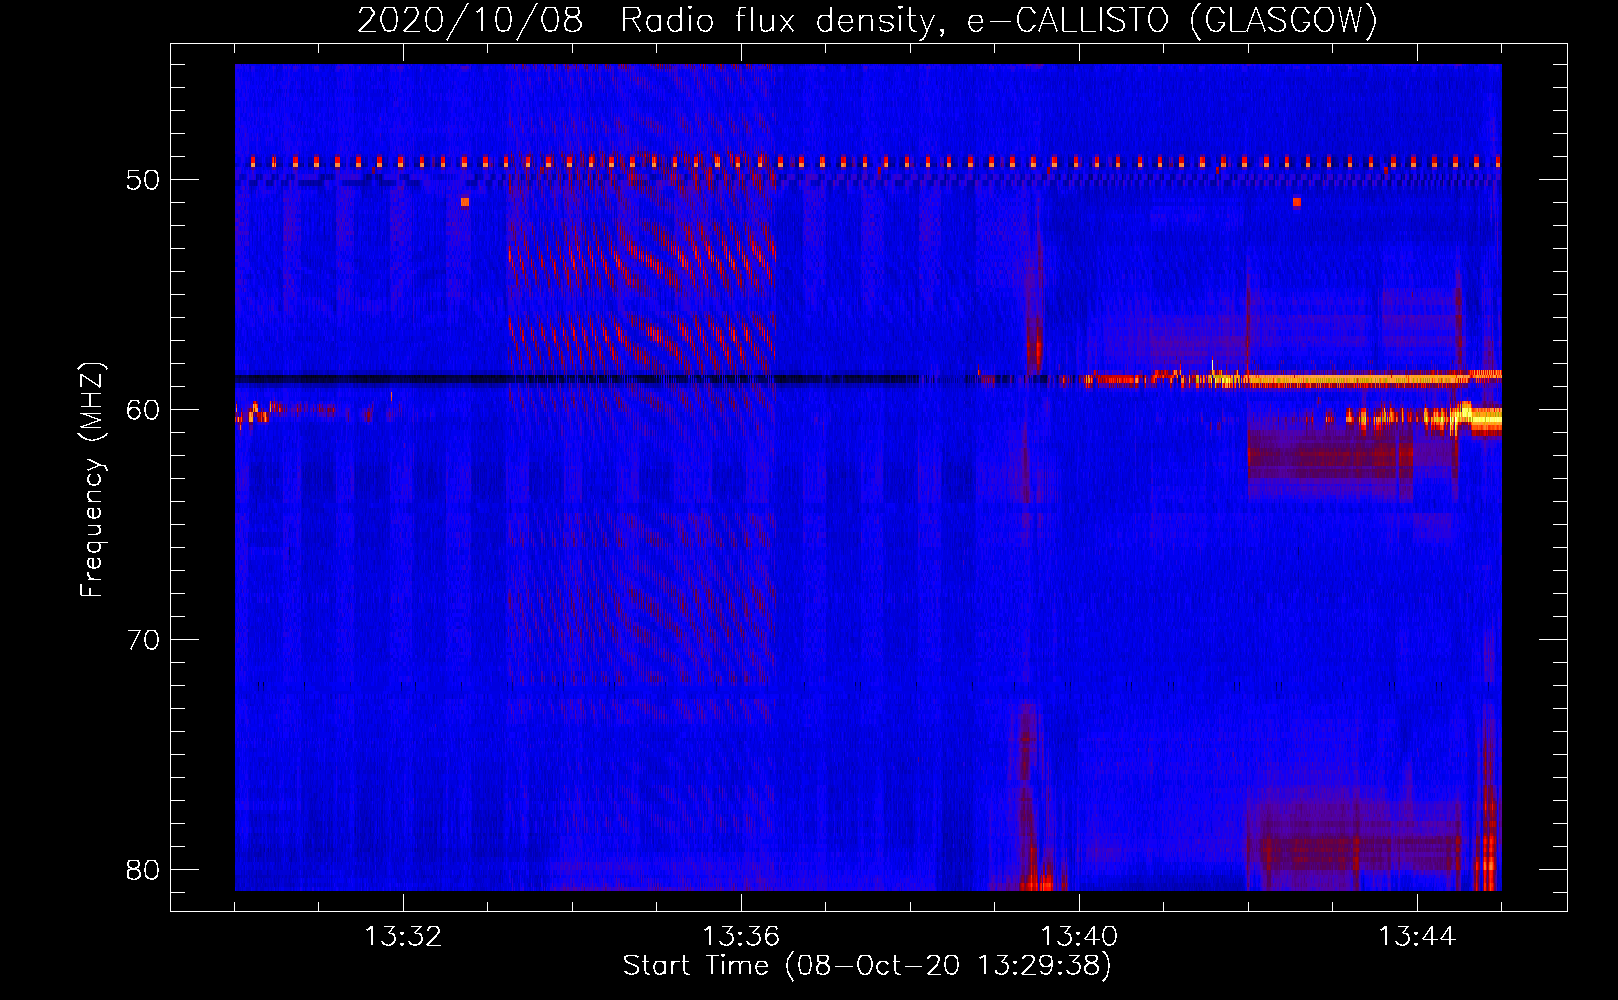
Task: Select the 'Frequency (MHZ)' y-axis label
Action: 92,480
